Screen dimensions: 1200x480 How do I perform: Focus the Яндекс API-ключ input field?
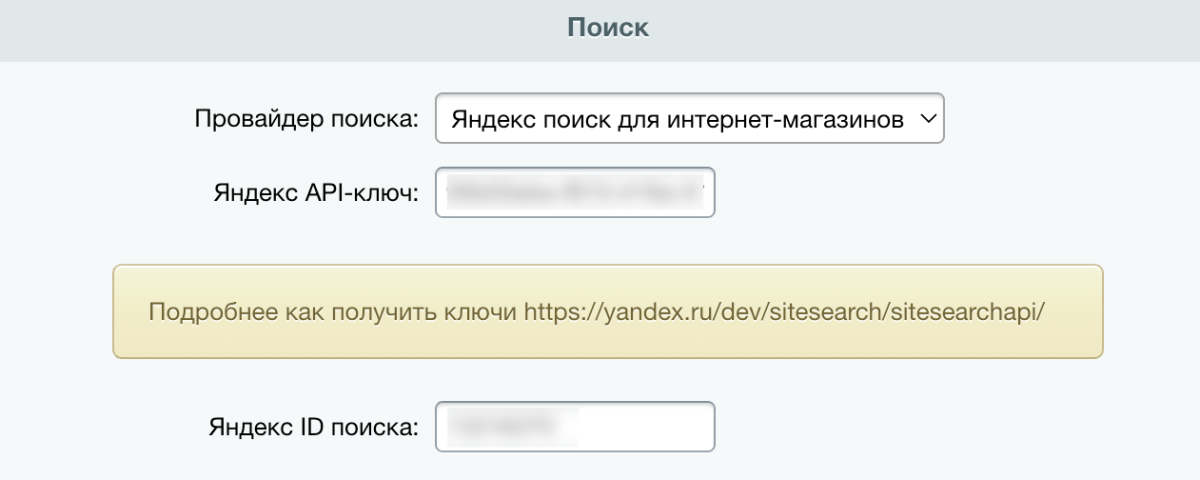coord(575,192)
